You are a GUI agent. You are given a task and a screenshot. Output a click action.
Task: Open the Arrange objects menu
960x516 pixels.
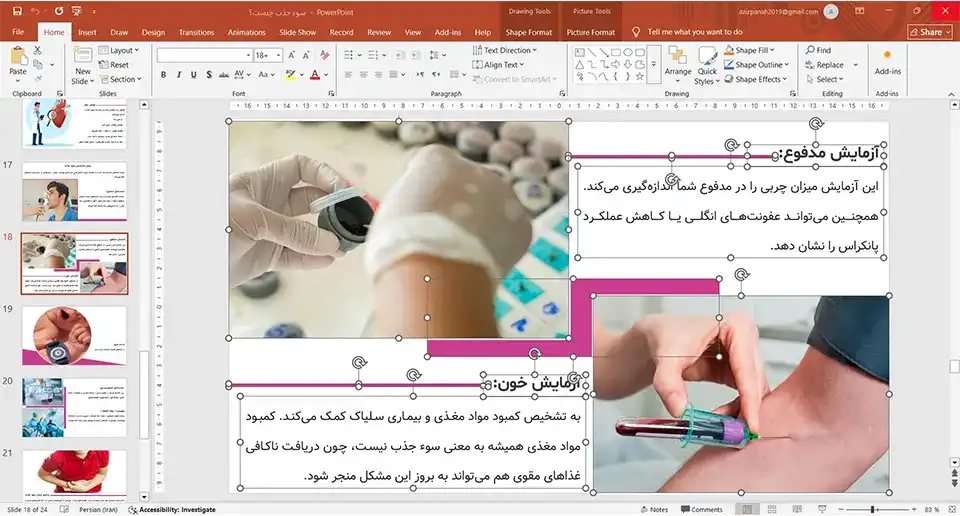pos(678,65)
